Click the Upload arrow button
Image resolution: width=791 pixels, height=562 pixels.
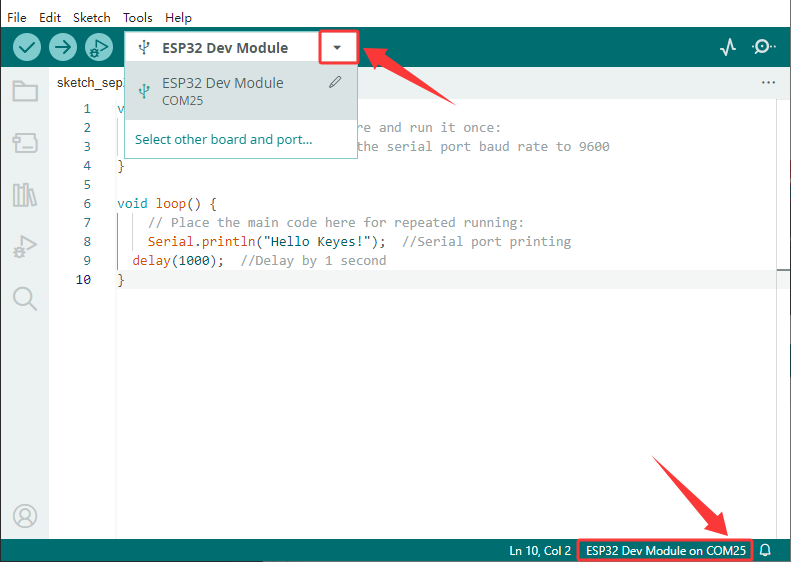[x=63, y=47]
